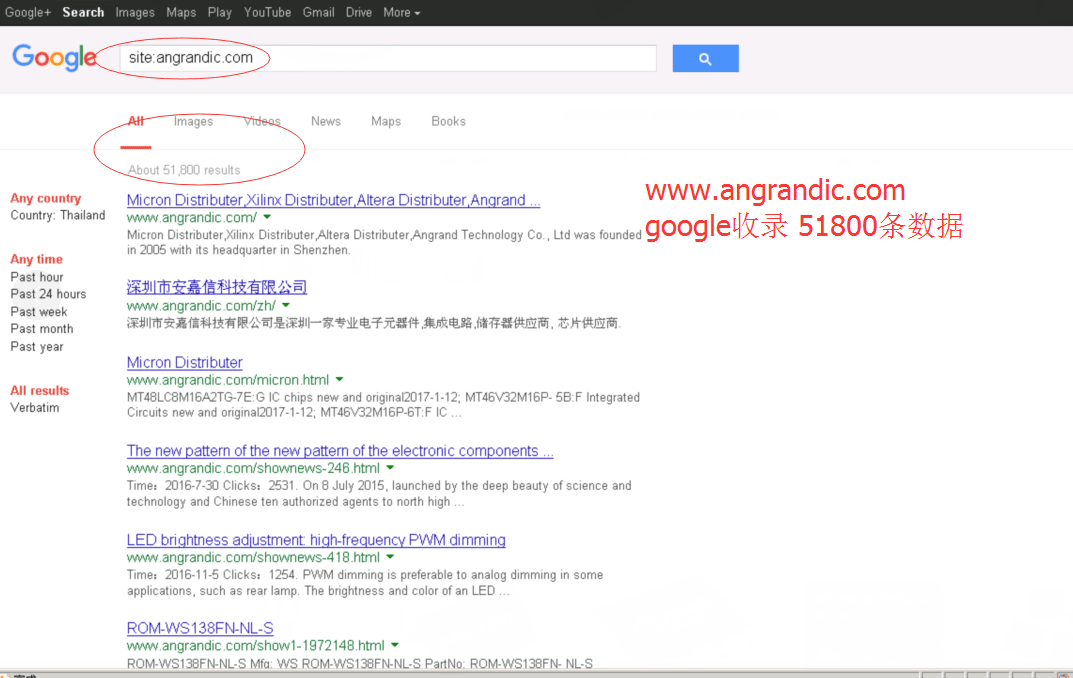Select Any country filter

click(x=46, y=198)
